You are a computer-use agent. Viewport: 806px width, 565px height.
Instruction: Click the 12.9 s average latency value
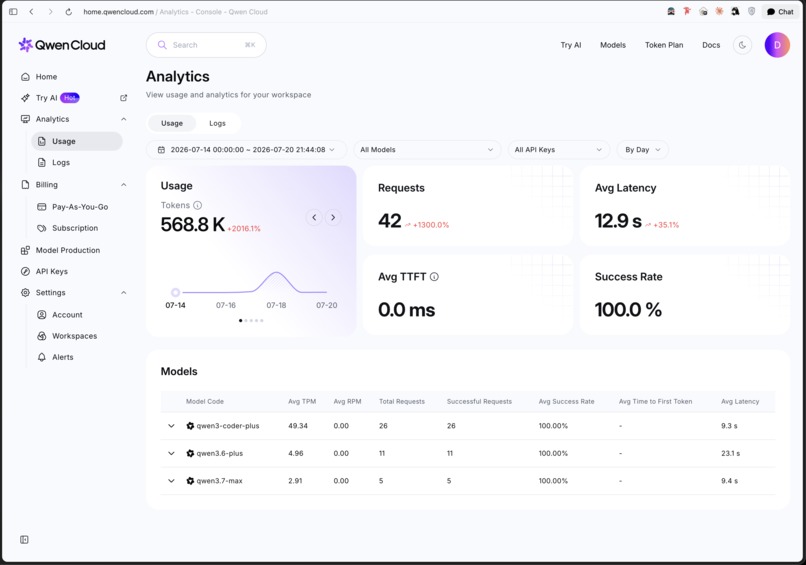click(x=618, y=221)
